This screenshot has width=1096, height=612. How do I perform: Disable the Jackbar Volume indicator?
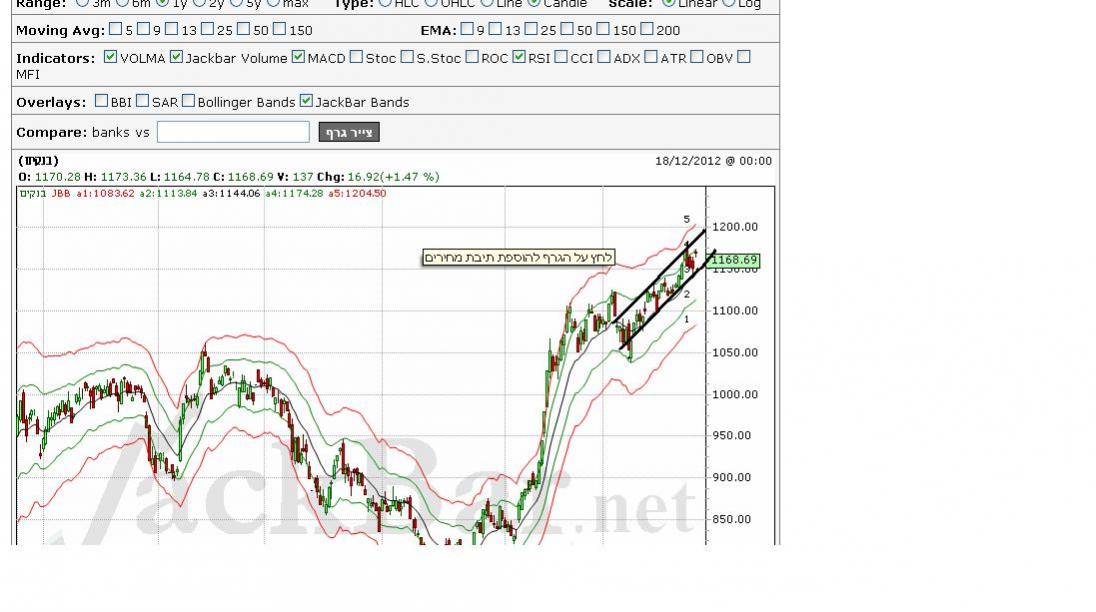176,57
